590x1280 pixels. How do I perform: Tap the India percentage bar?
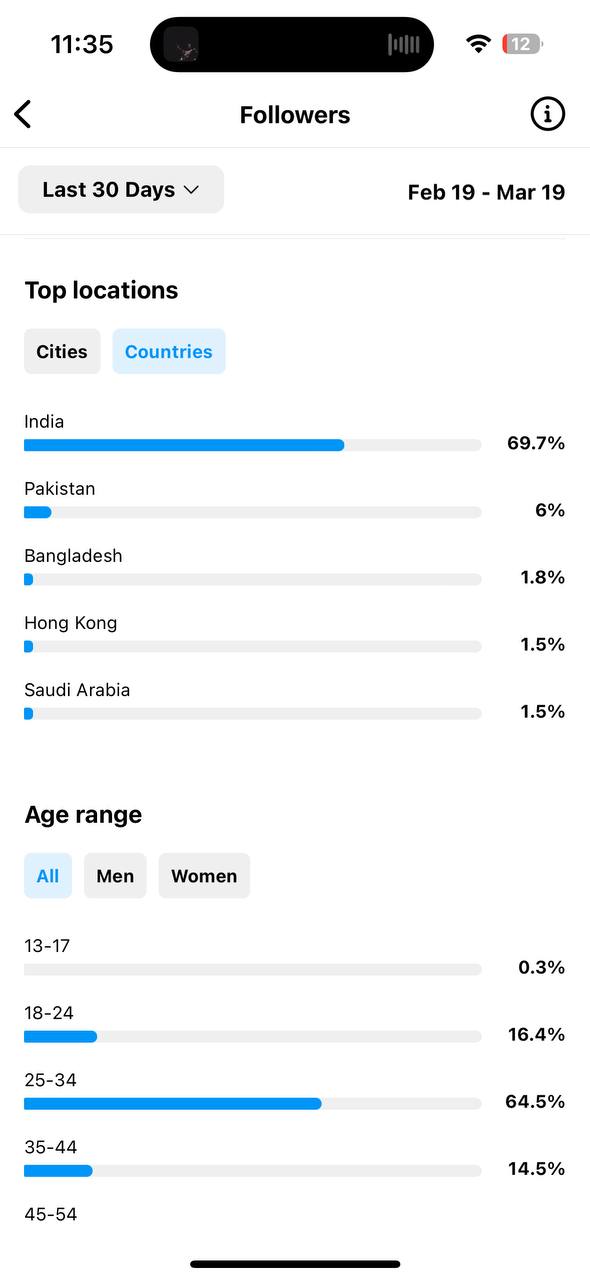(253, 445)
